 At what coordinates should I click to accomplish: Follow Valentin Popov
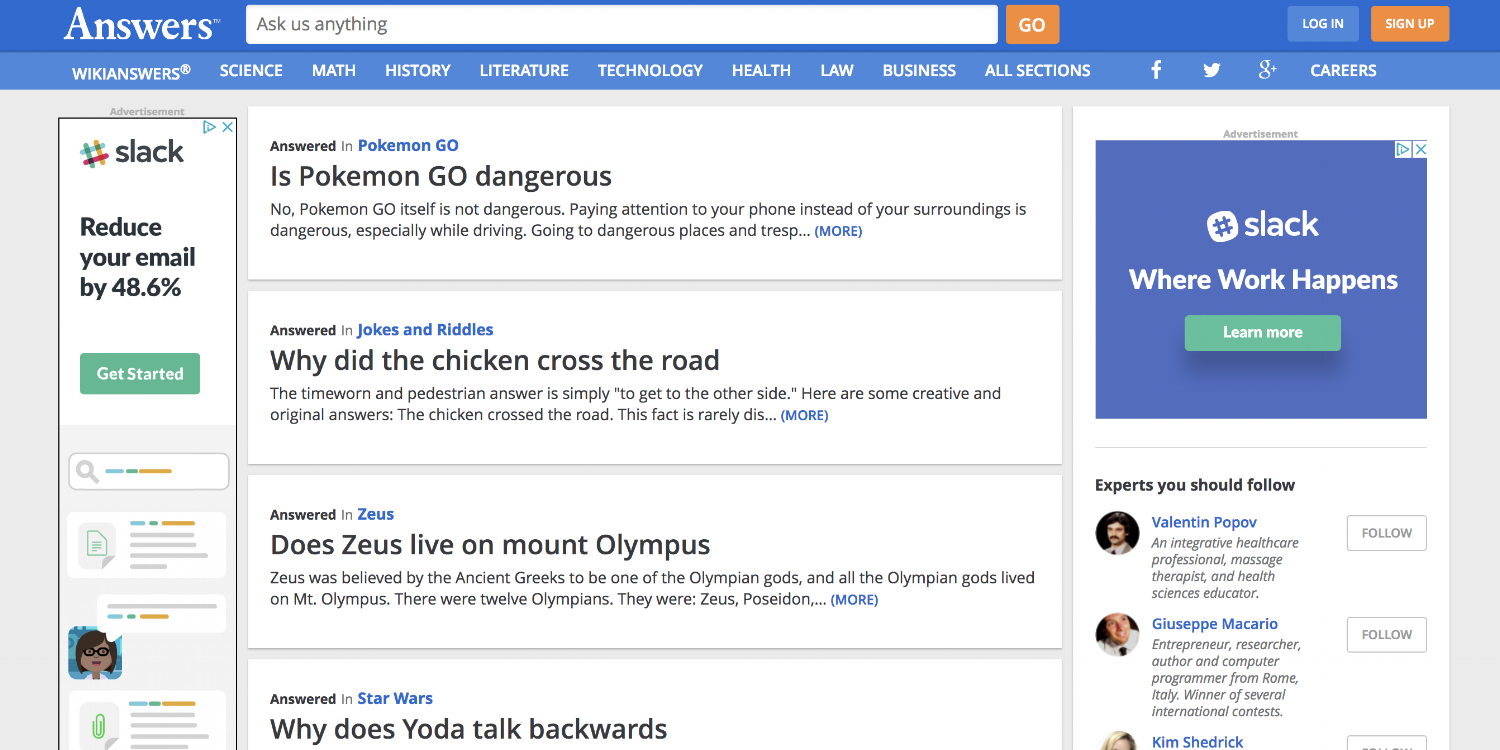click(1387, 533)
